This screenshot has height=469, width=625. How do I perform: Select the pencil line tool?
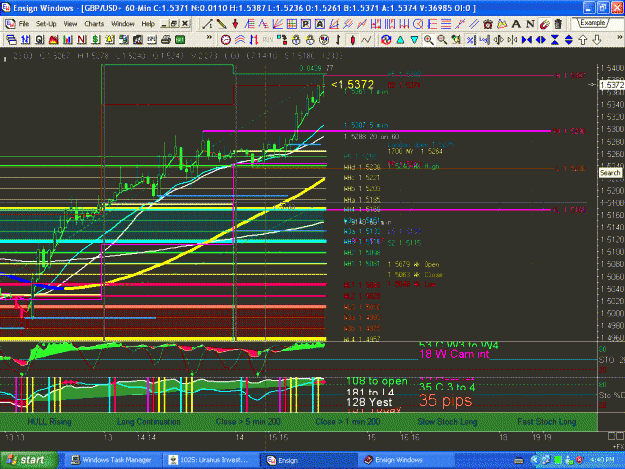tap(221, 24)
